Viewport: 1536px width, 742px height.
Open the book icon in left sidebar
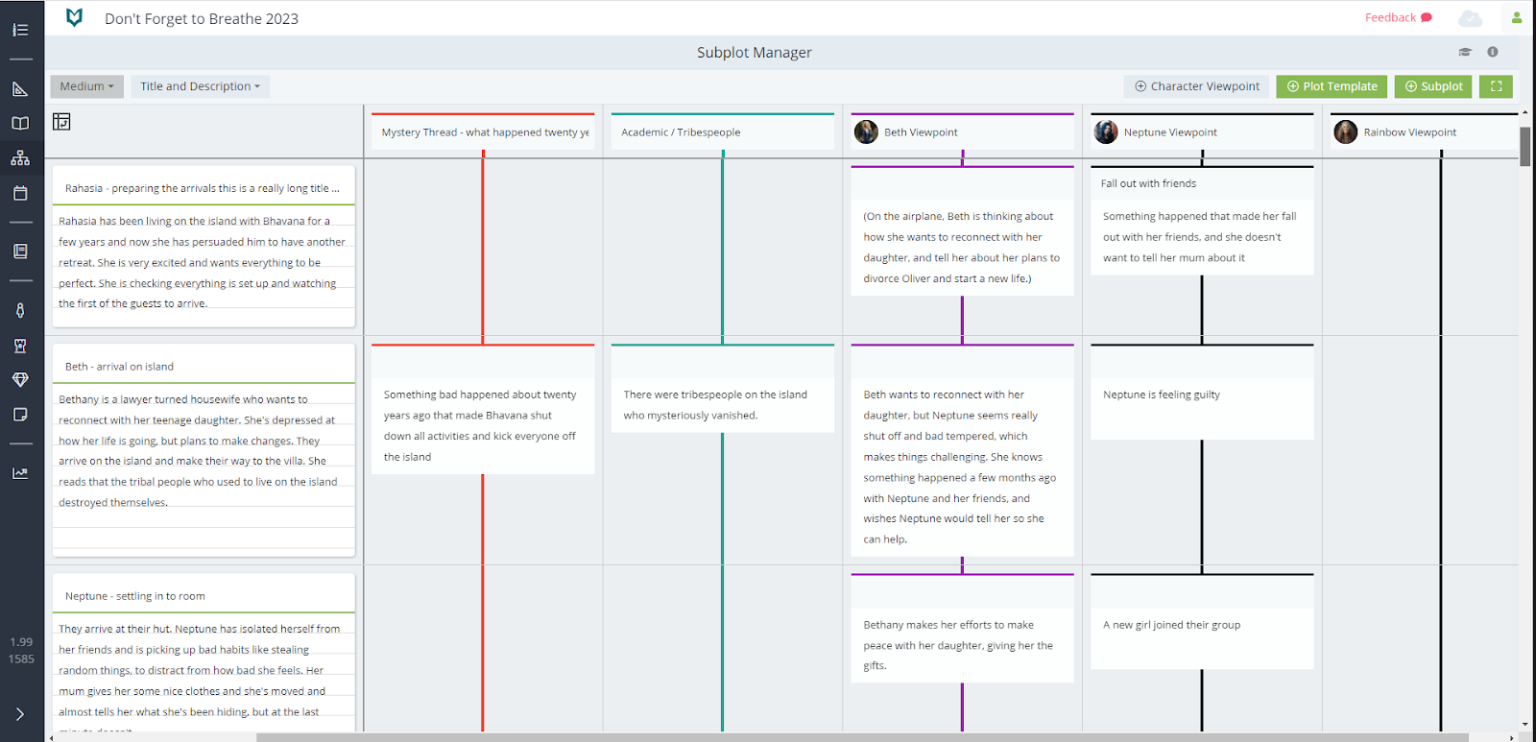coord(20,124)
